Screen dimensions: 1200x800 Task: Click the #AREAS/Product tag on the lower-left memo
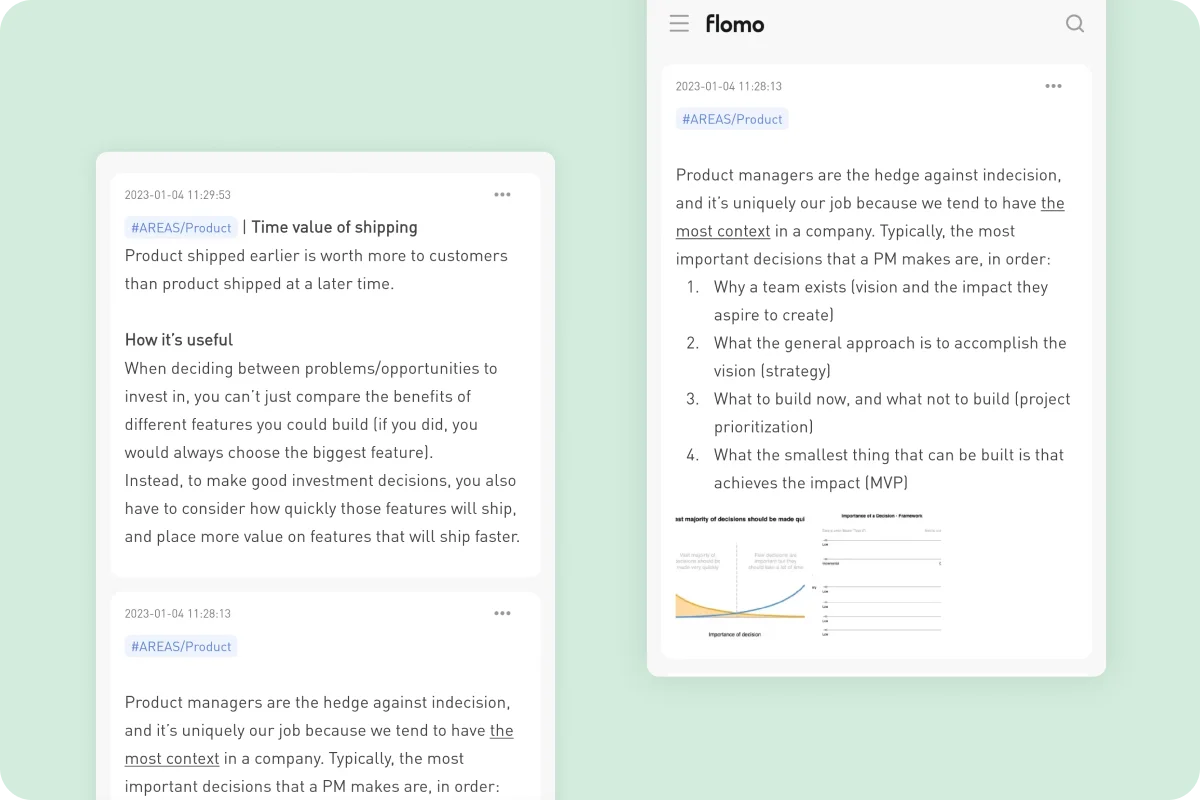click(x=181, y=646)
